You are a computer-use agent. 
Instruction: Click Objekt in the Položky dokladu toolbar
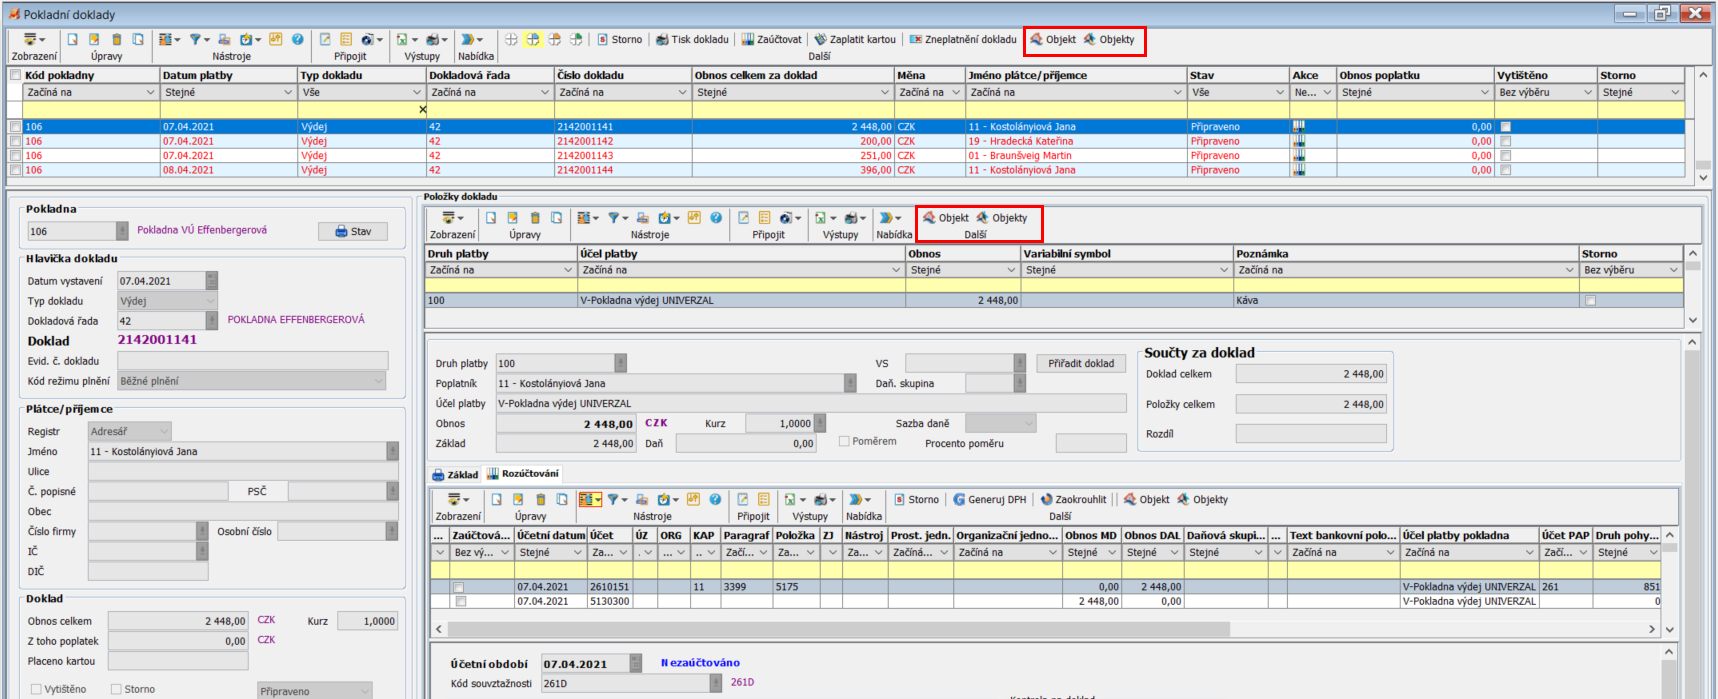coord(945,218)
